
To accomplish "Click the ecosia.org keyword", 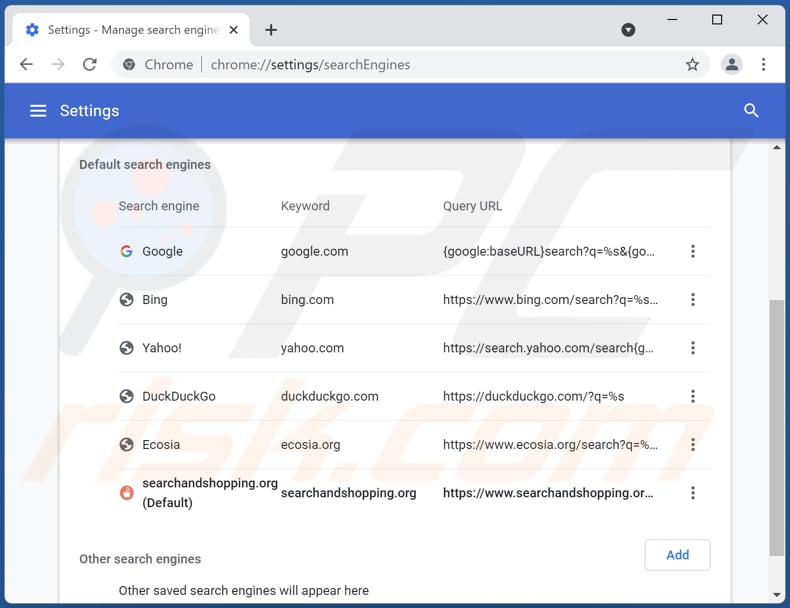I will [310, 445].
